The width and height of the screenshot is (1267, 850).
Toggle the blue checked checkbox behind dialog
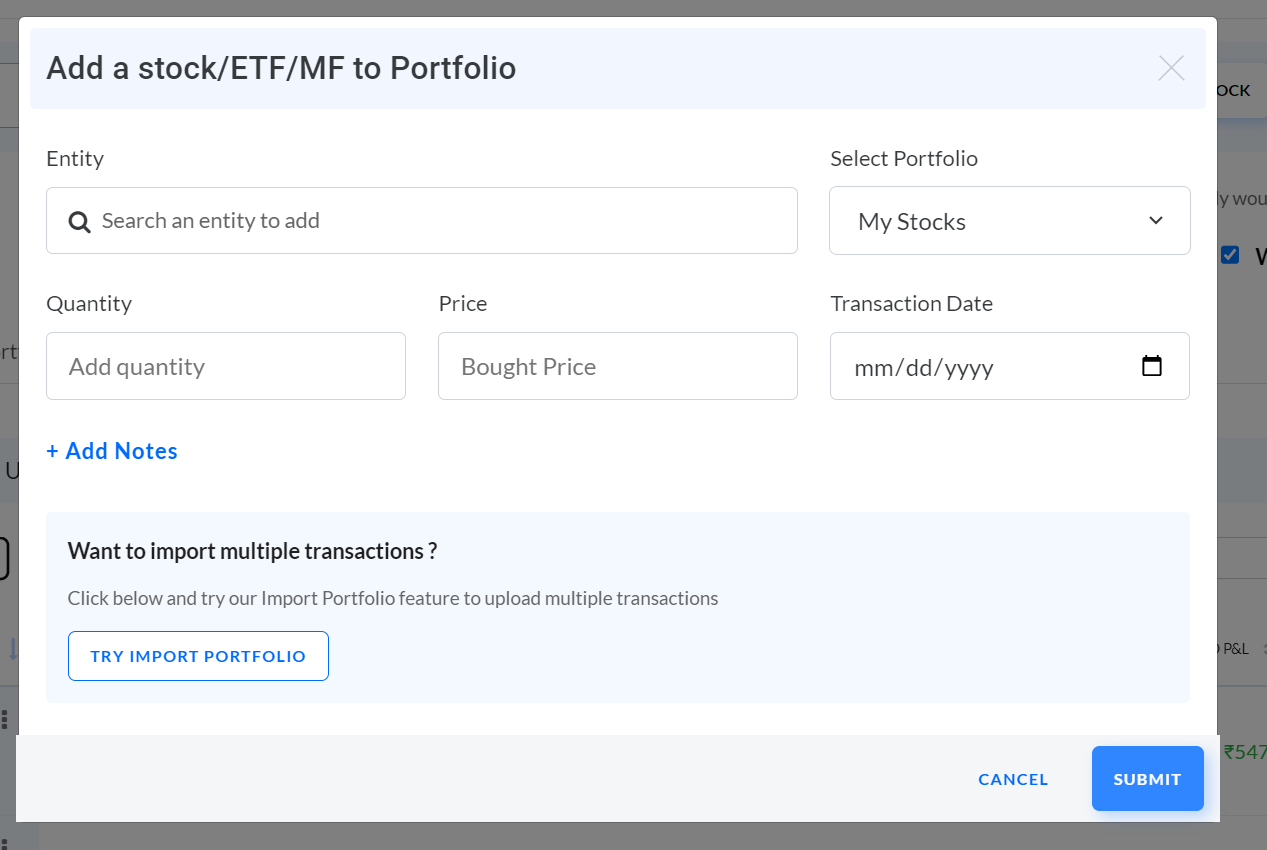point(1230,255)
